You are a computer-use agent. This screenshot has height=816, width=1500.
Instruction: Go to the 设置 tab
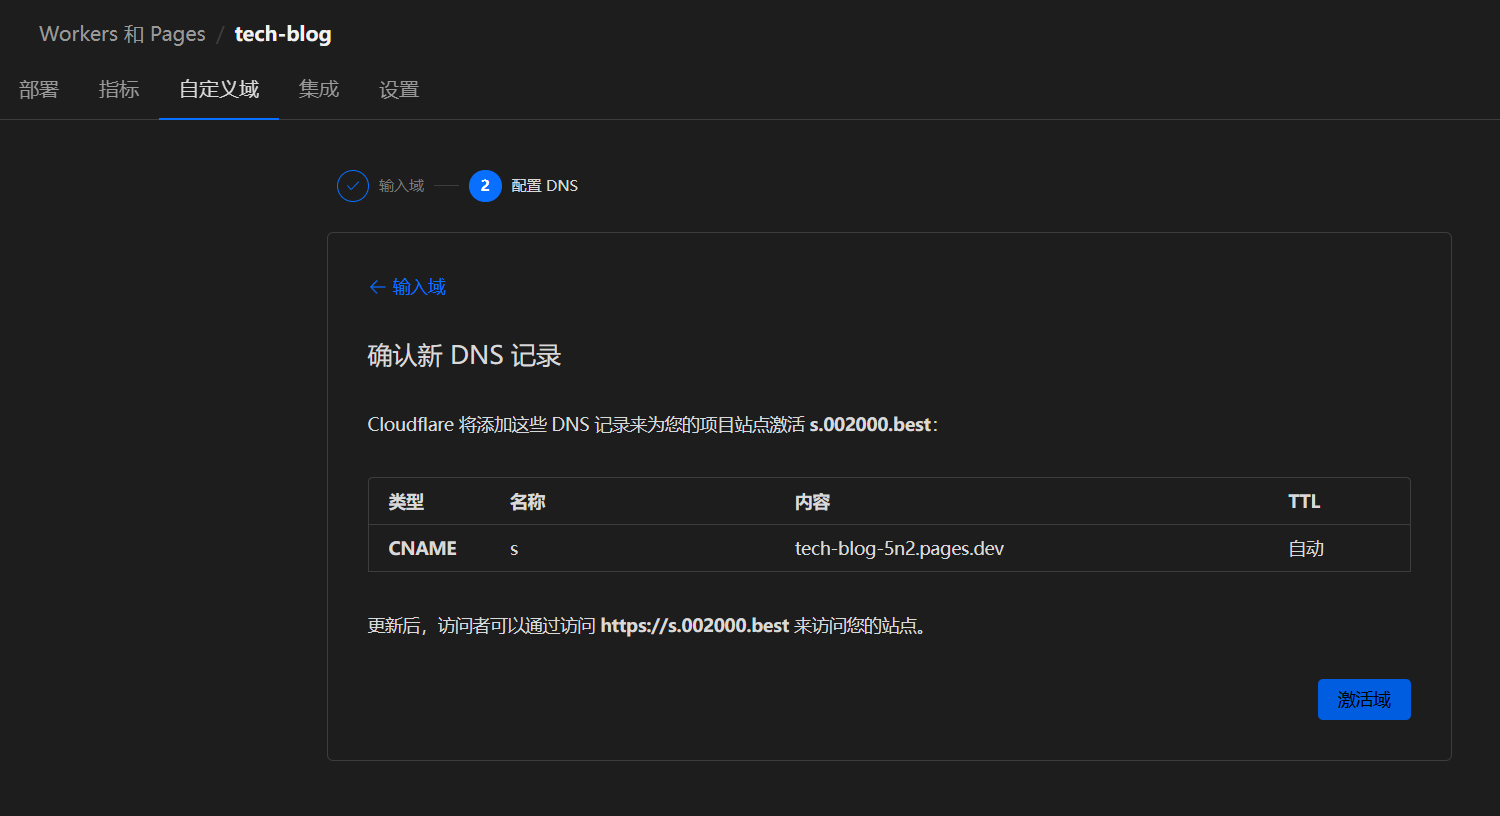[x=399, y=90]
